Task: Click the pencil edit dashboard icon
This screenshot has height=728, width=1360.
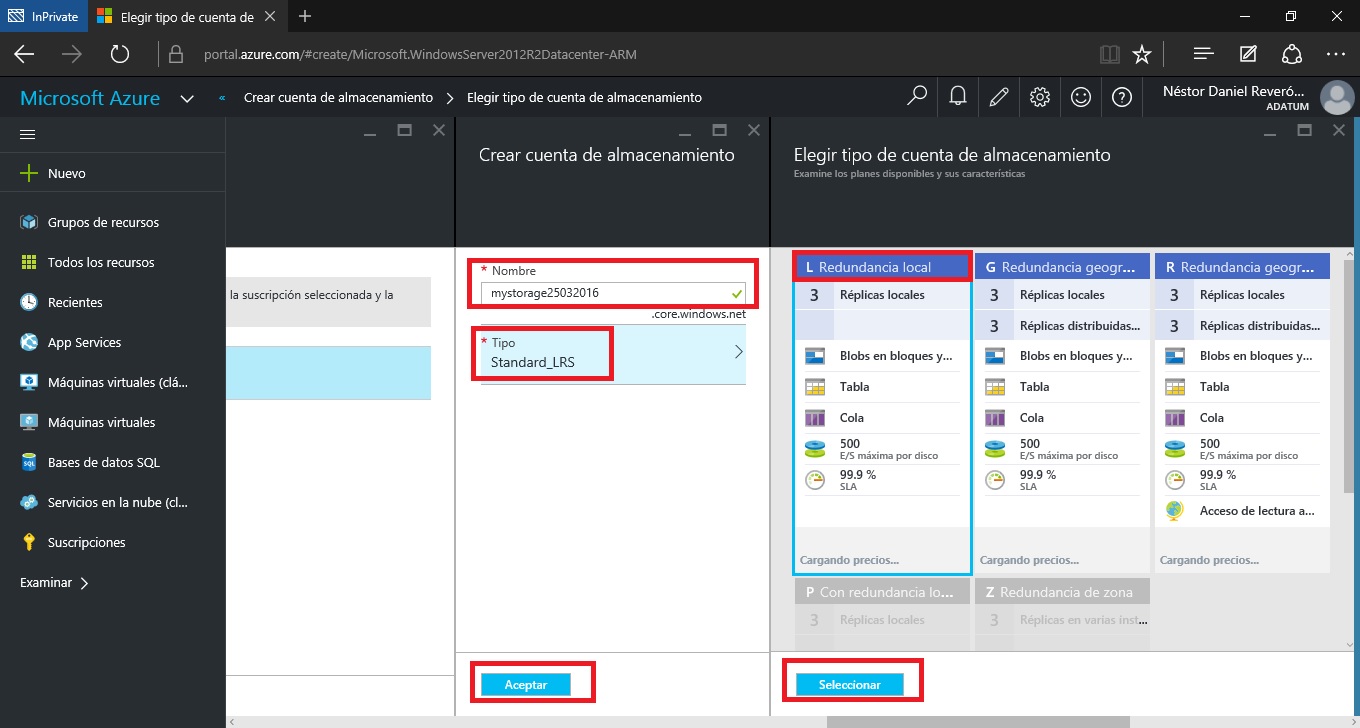Action: pos(998,97)
